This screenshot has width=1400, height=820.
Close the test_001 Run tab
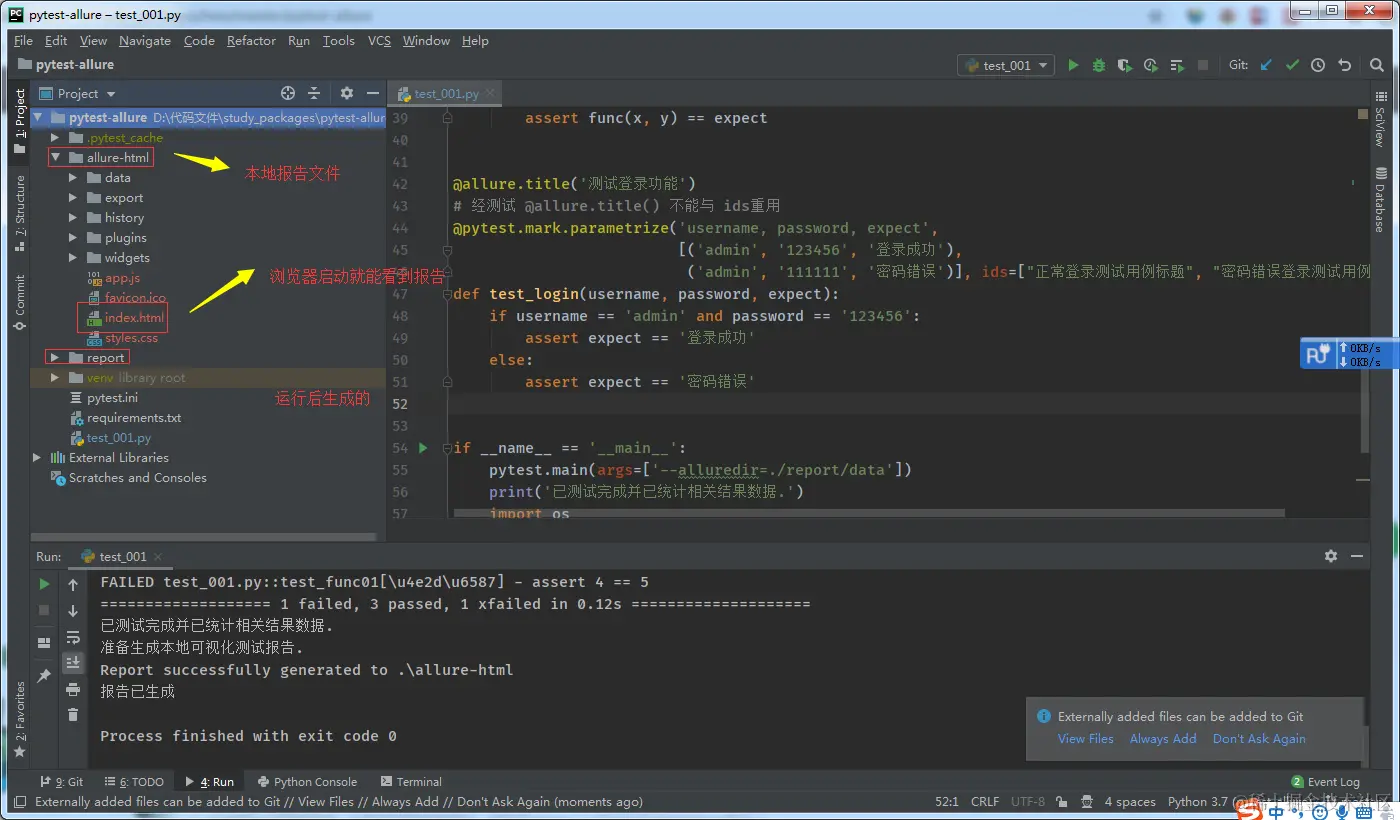coord(157,556)
